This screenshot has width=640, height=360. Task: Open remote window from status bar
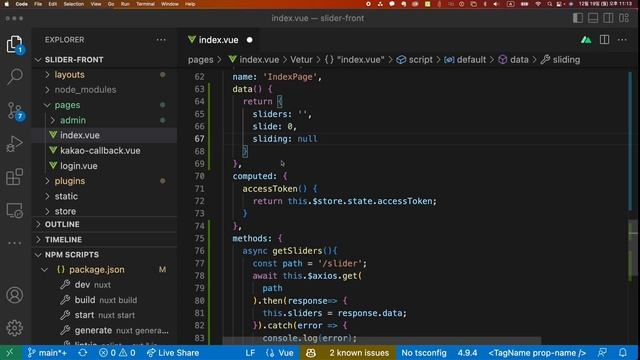coord(10,353)
